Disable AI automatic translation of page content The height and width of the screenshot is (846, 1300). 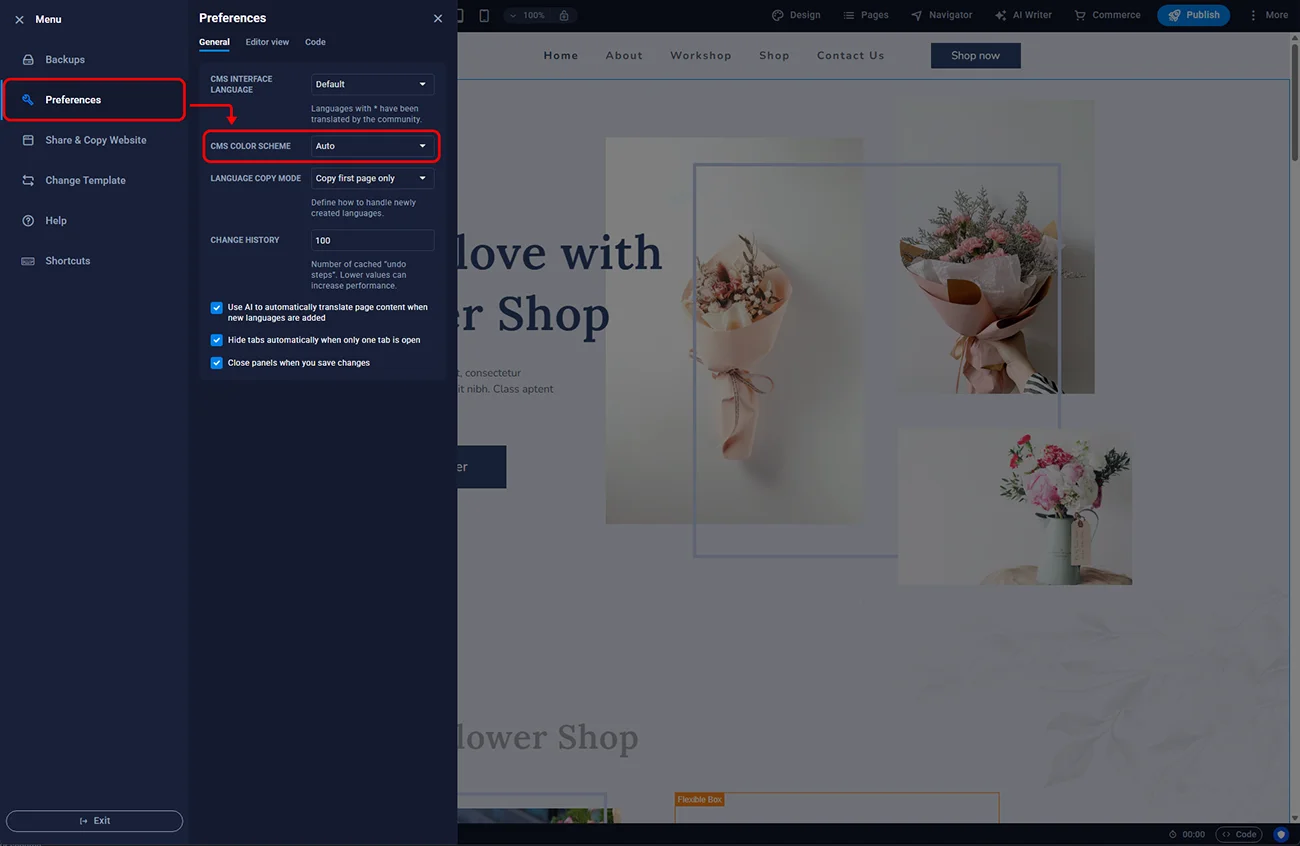(217, 308)
